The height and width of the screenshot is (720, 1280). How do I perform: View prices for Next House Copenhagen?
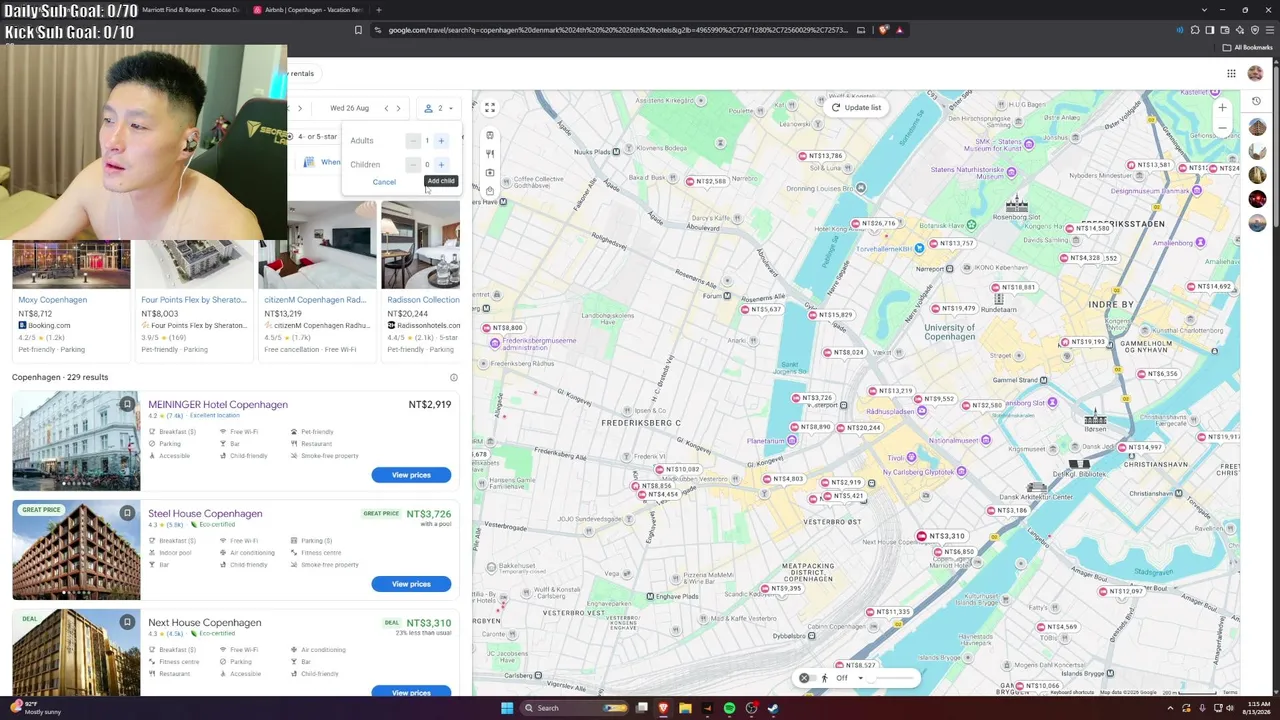pyautogui.click(x=411, y=692)
